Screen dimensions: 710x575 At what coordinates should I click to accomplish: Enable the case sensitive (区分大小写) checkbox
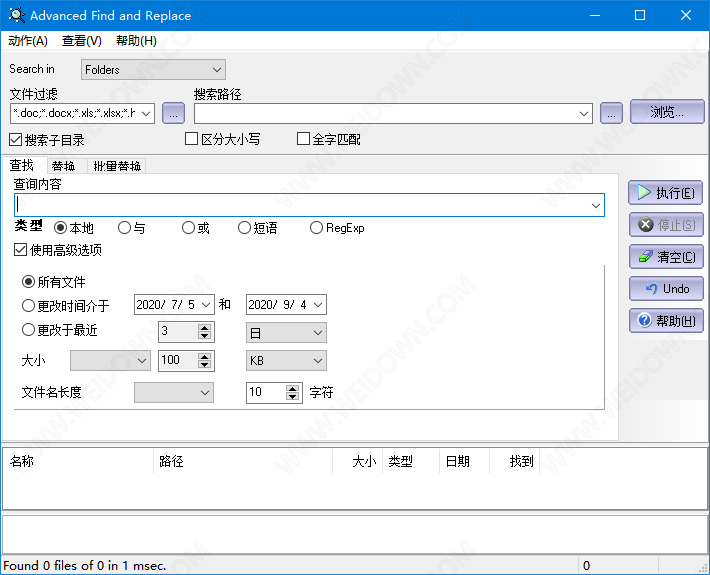click(192, 140)
